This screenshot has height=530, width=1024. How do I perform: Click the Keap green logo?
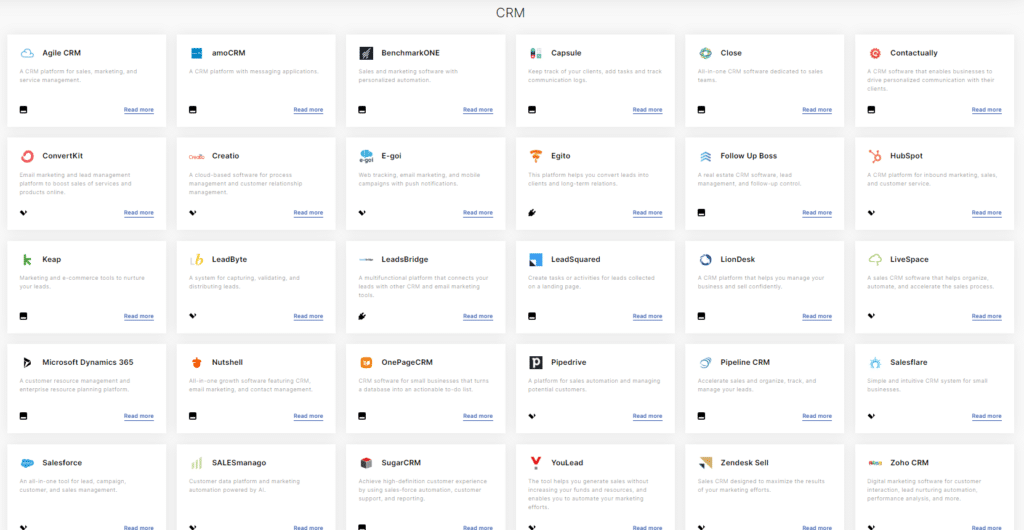tap(27, 260)
